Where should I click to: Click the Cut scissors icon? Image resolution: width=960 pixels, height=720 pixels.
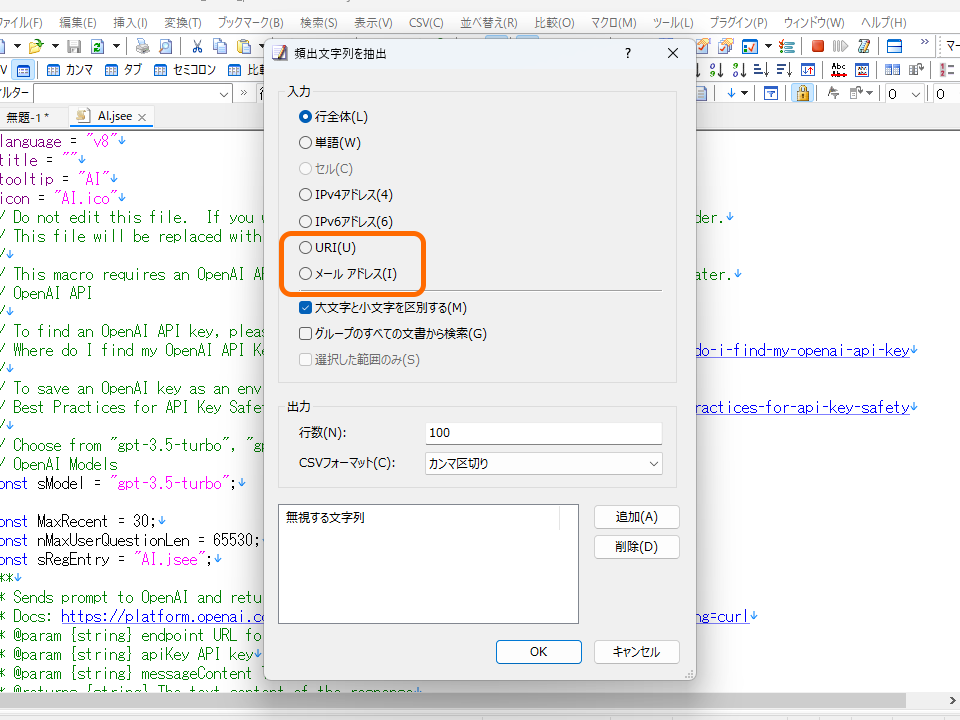pyautogui.click(x=197, y=46)
